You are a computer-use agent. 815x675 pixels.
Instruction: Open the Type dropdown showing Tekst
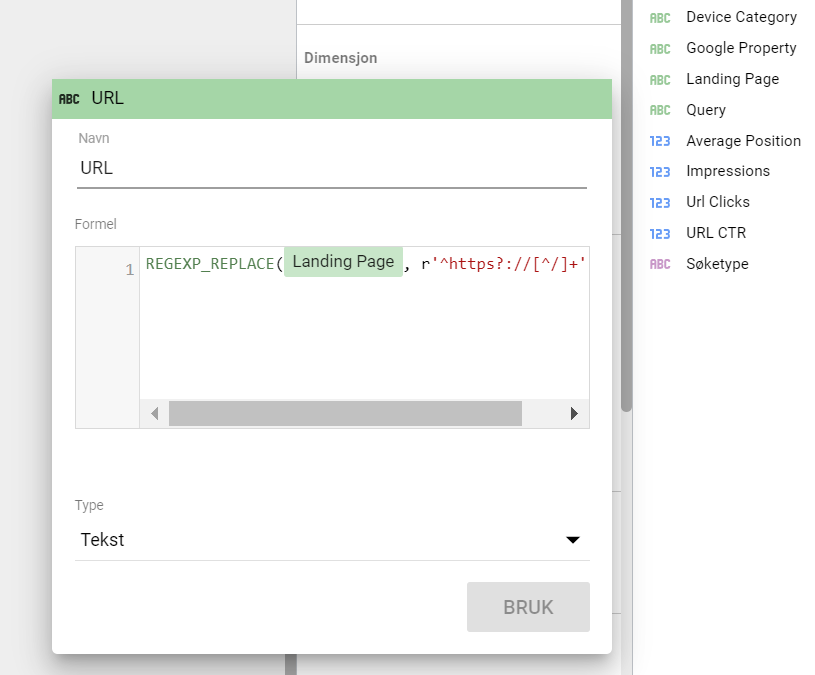pyautogui.click(x=332, y=540)
